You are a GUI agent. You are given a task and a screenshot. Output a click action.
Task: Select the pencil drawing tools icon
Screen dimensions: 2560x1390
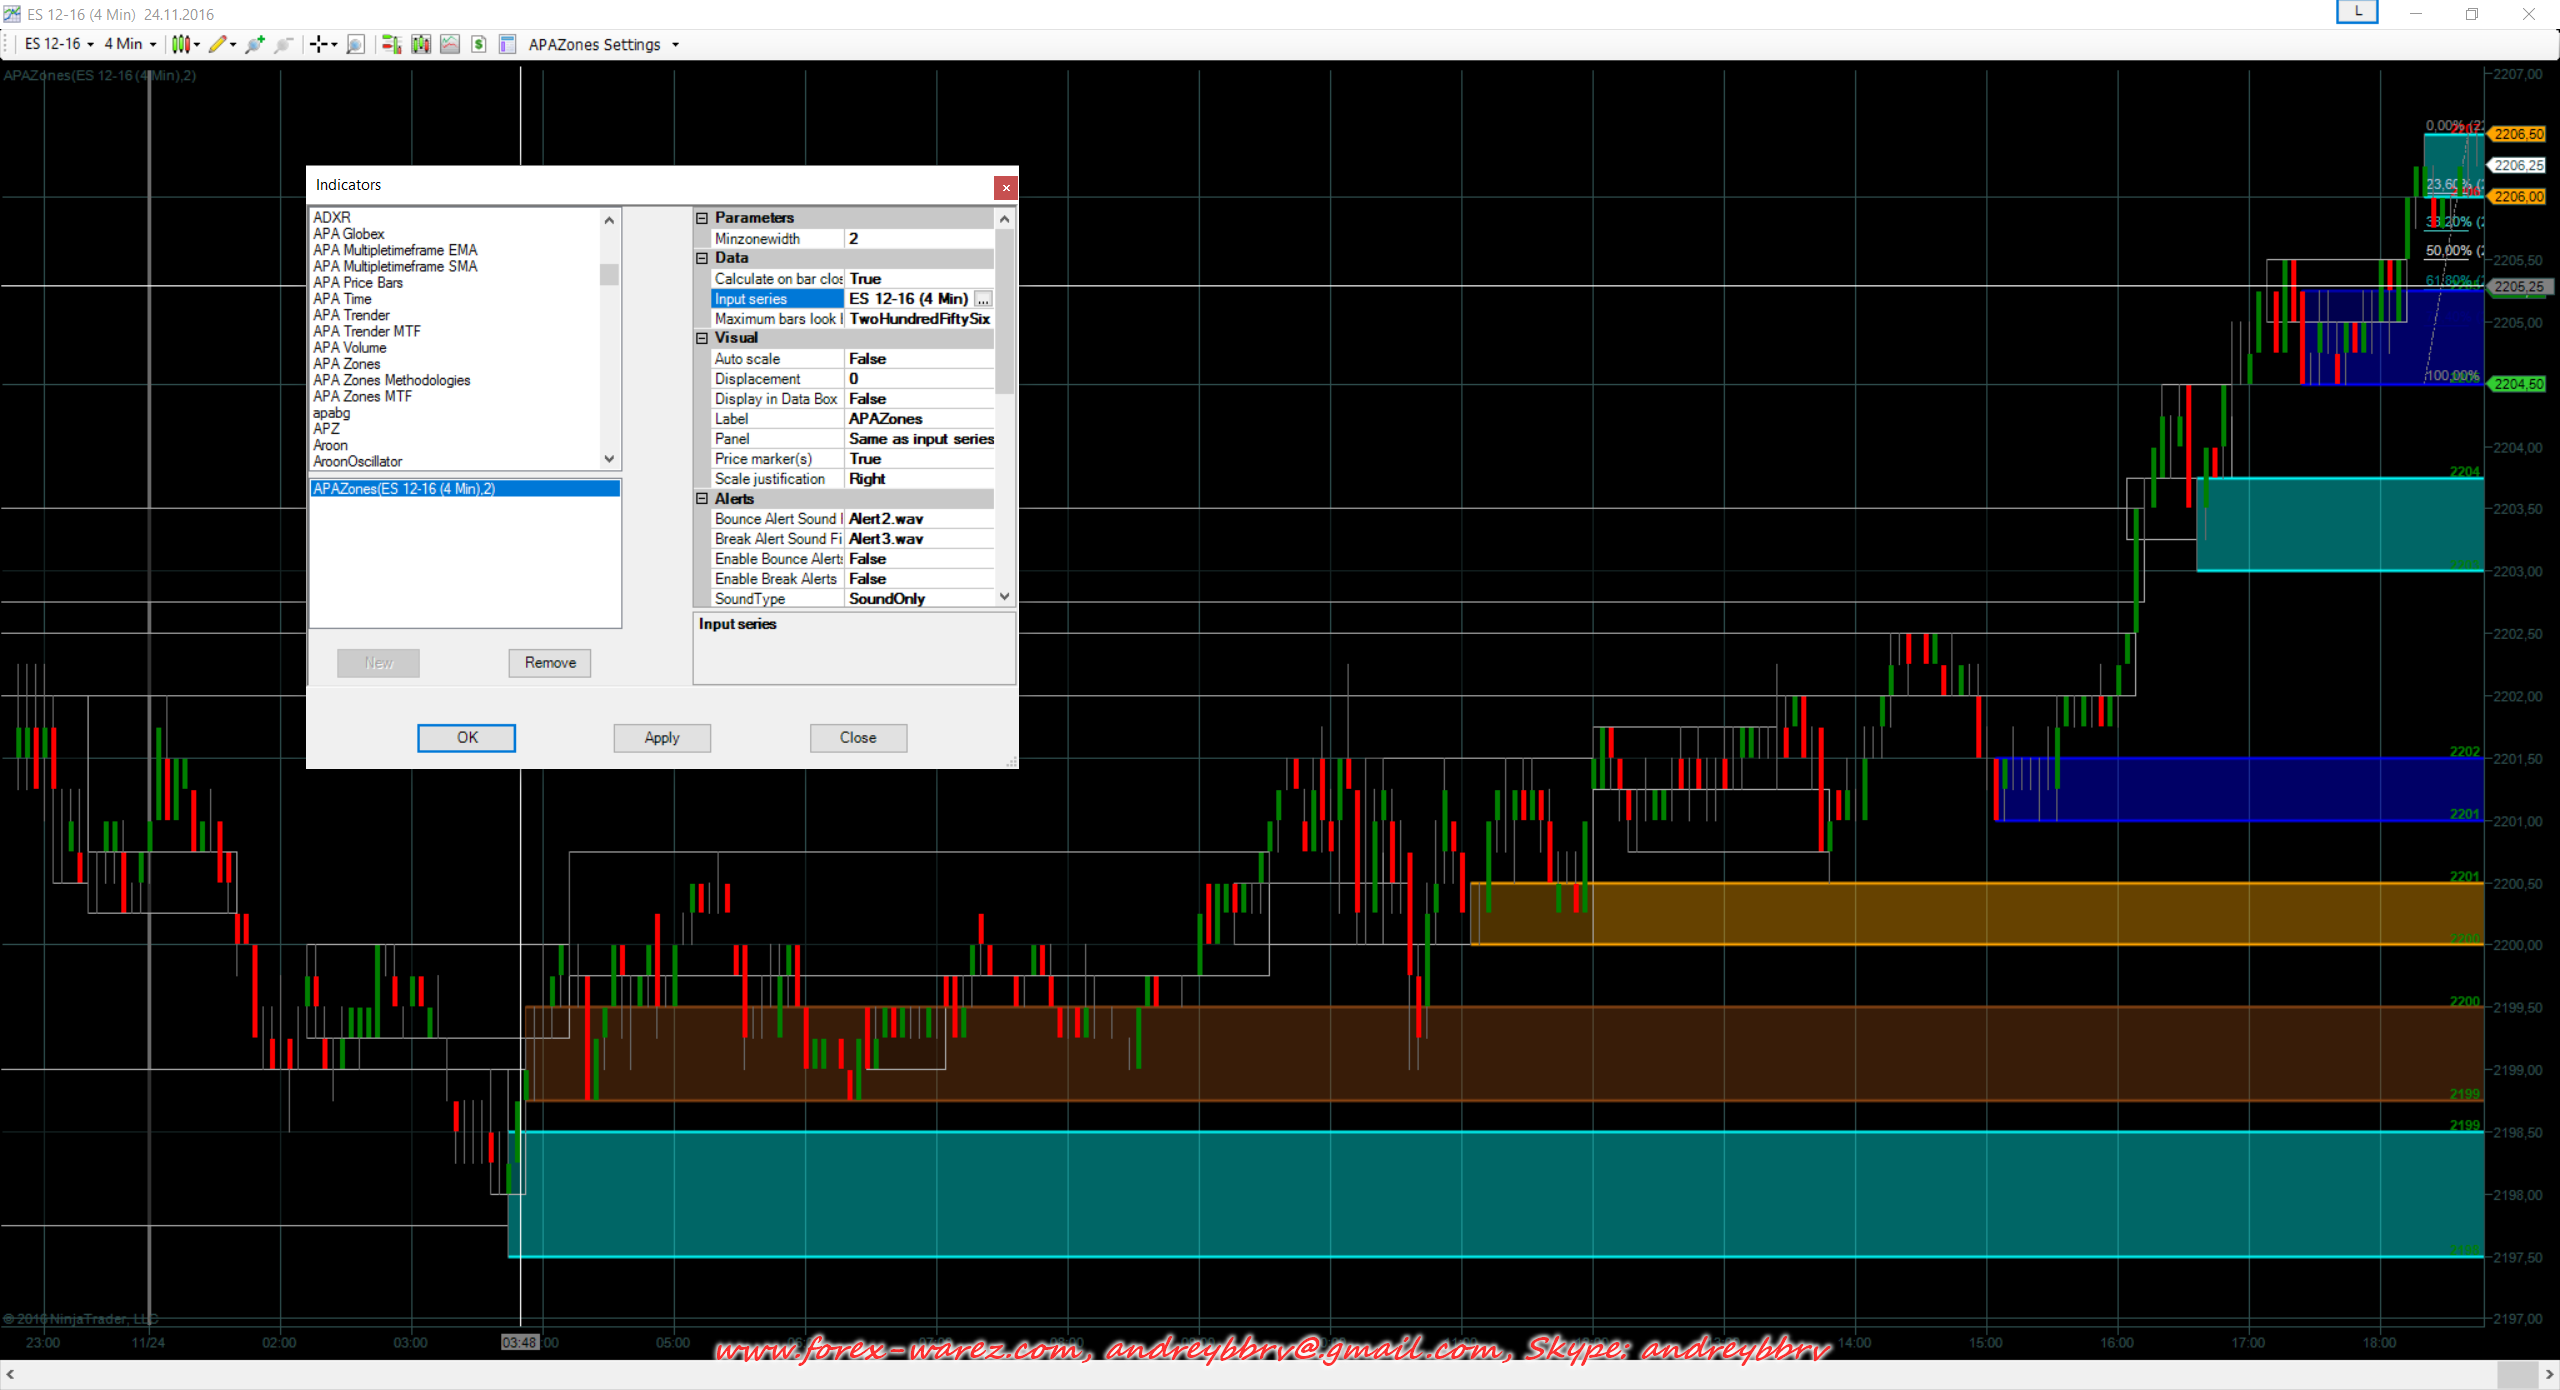[x=217, y=44]
